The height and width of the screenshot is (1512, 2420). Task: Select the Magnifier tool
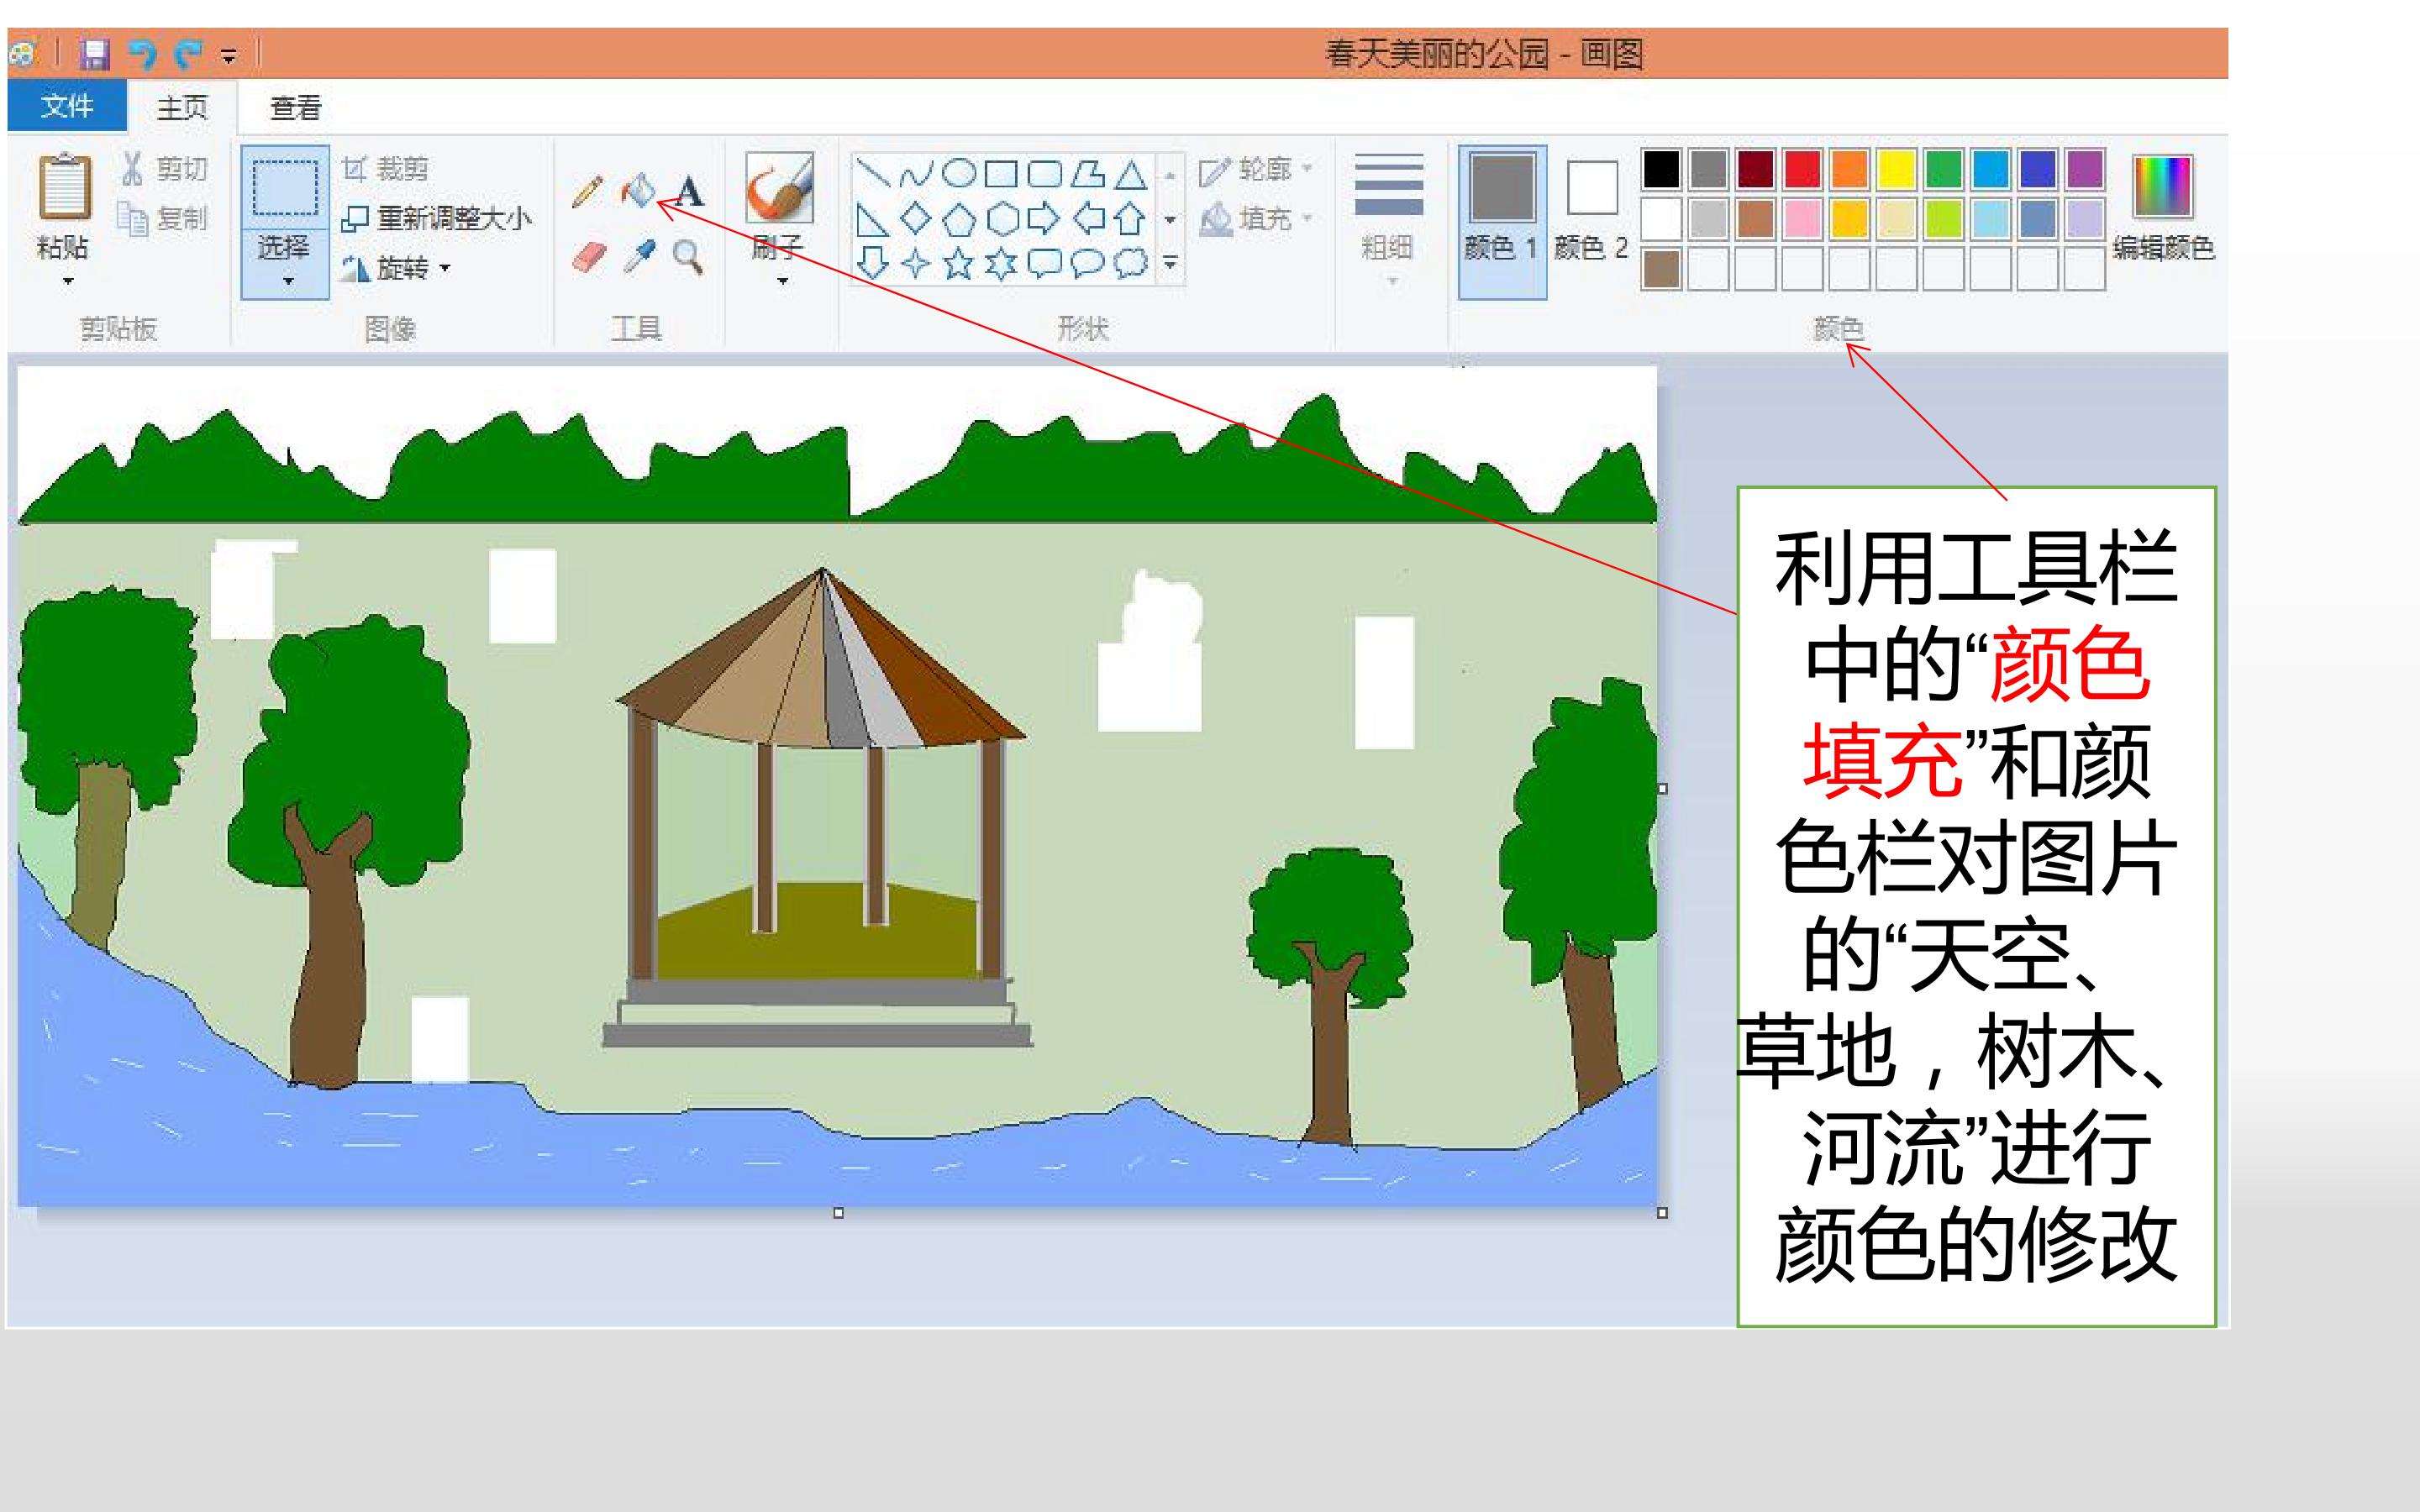tap(687, 257)
